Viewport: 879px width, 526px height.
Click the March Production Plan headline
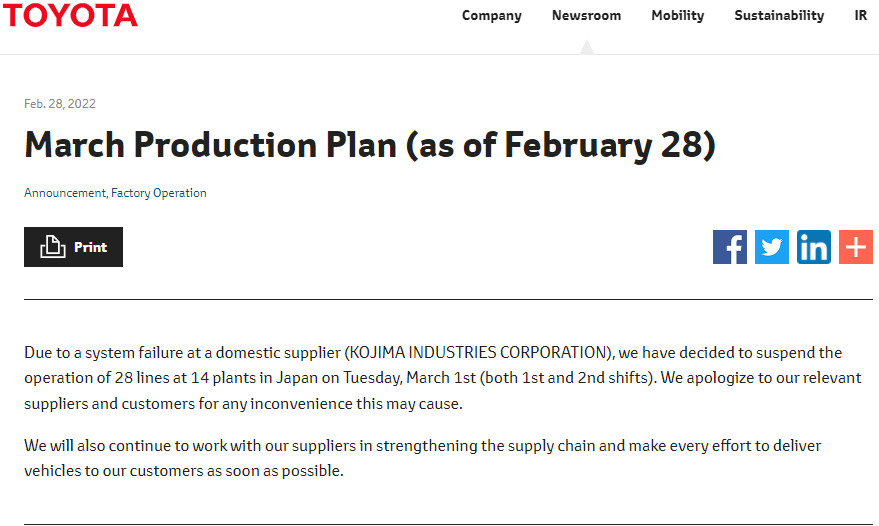[370, 145]
